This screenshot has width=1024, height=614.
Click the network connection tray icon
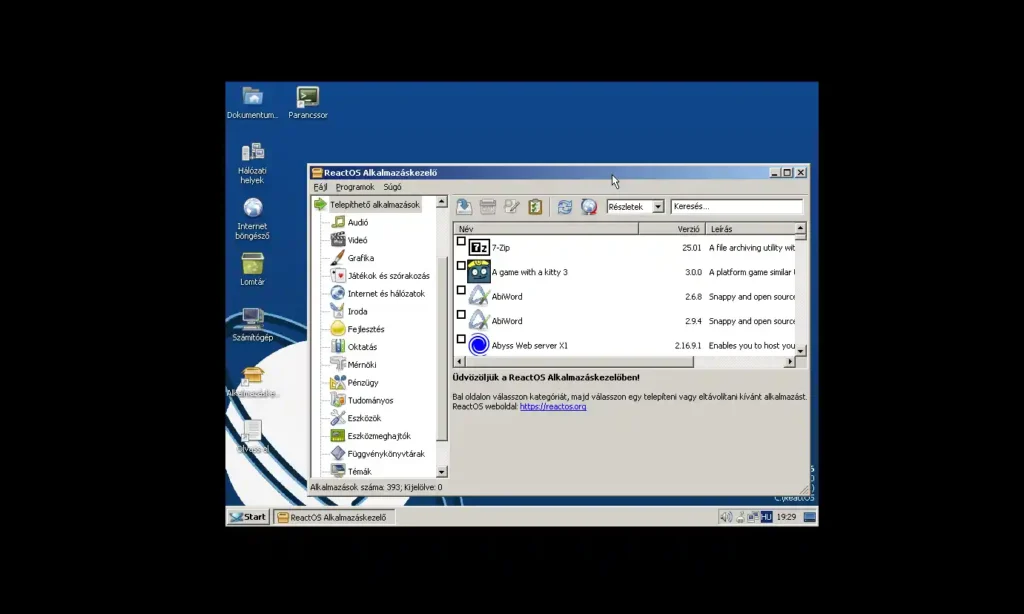point(753,517)
